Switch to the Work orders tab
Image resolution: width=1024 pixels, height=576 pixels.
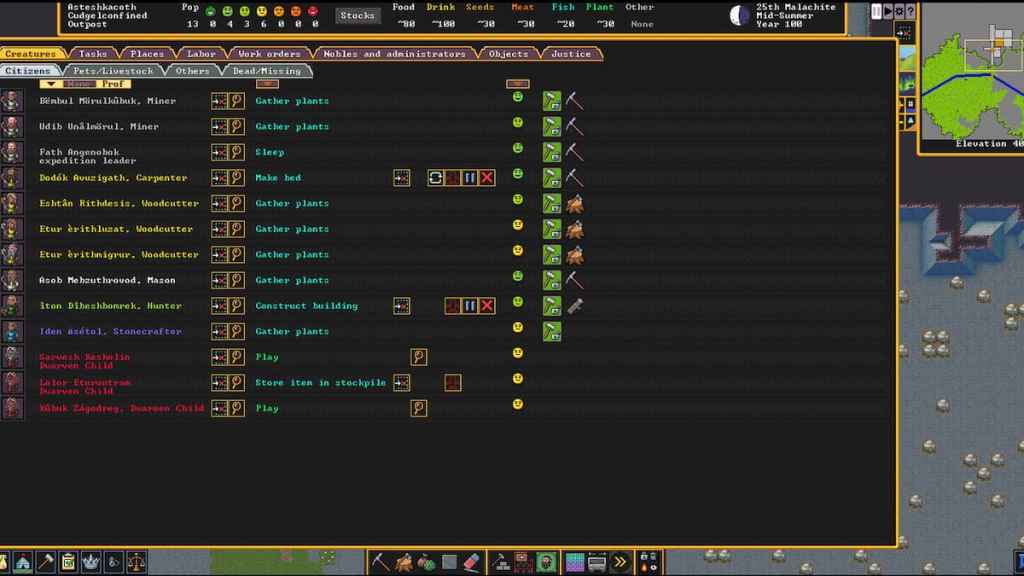click(x=268, y=53)
